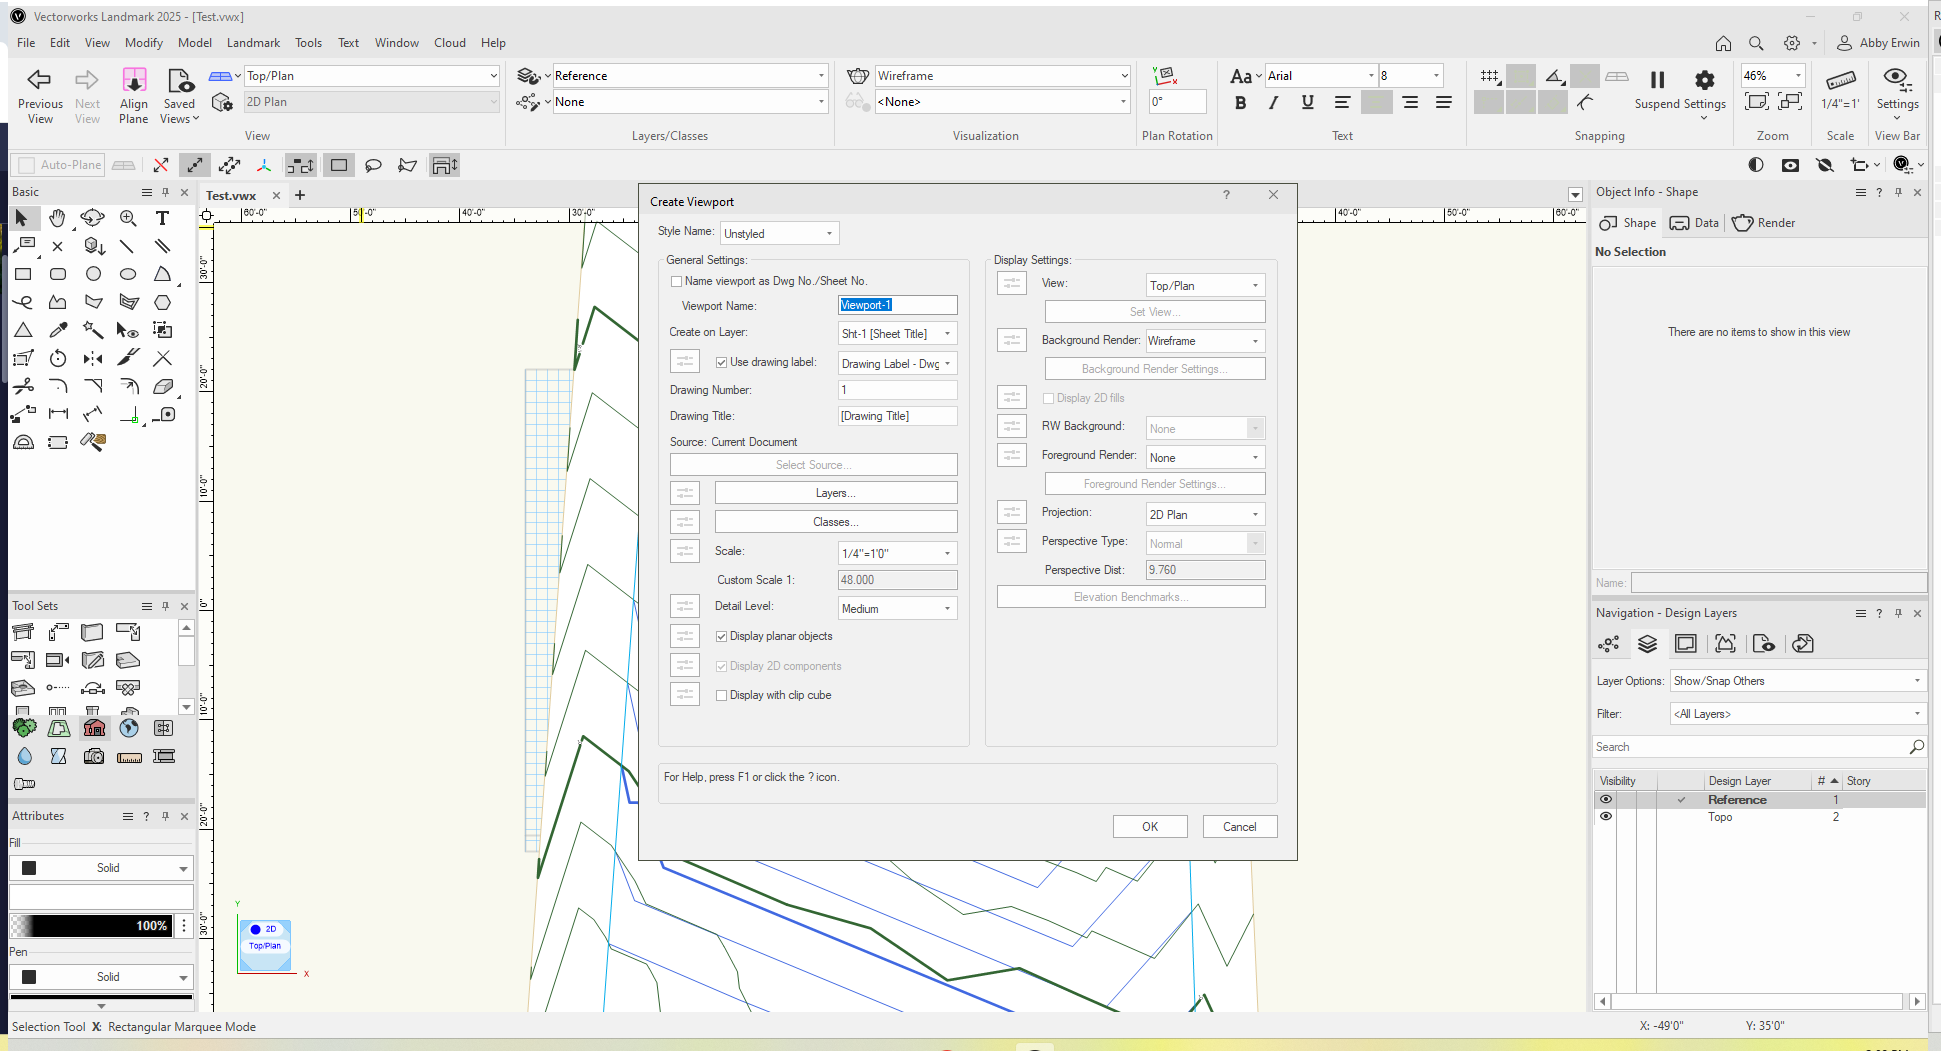Open the Background Render dropdown
Screen dimensions: 1941x1051
tap(1204, 341)
